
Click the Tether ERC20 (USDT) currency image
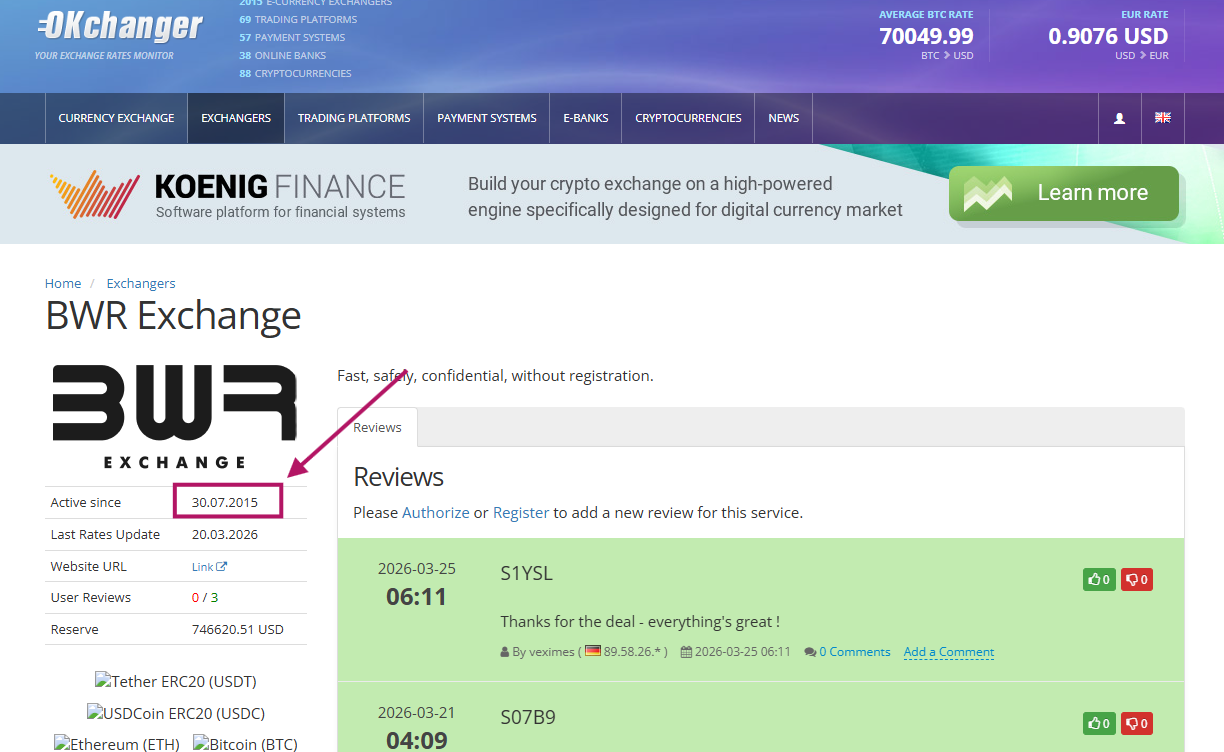[176, 681]
